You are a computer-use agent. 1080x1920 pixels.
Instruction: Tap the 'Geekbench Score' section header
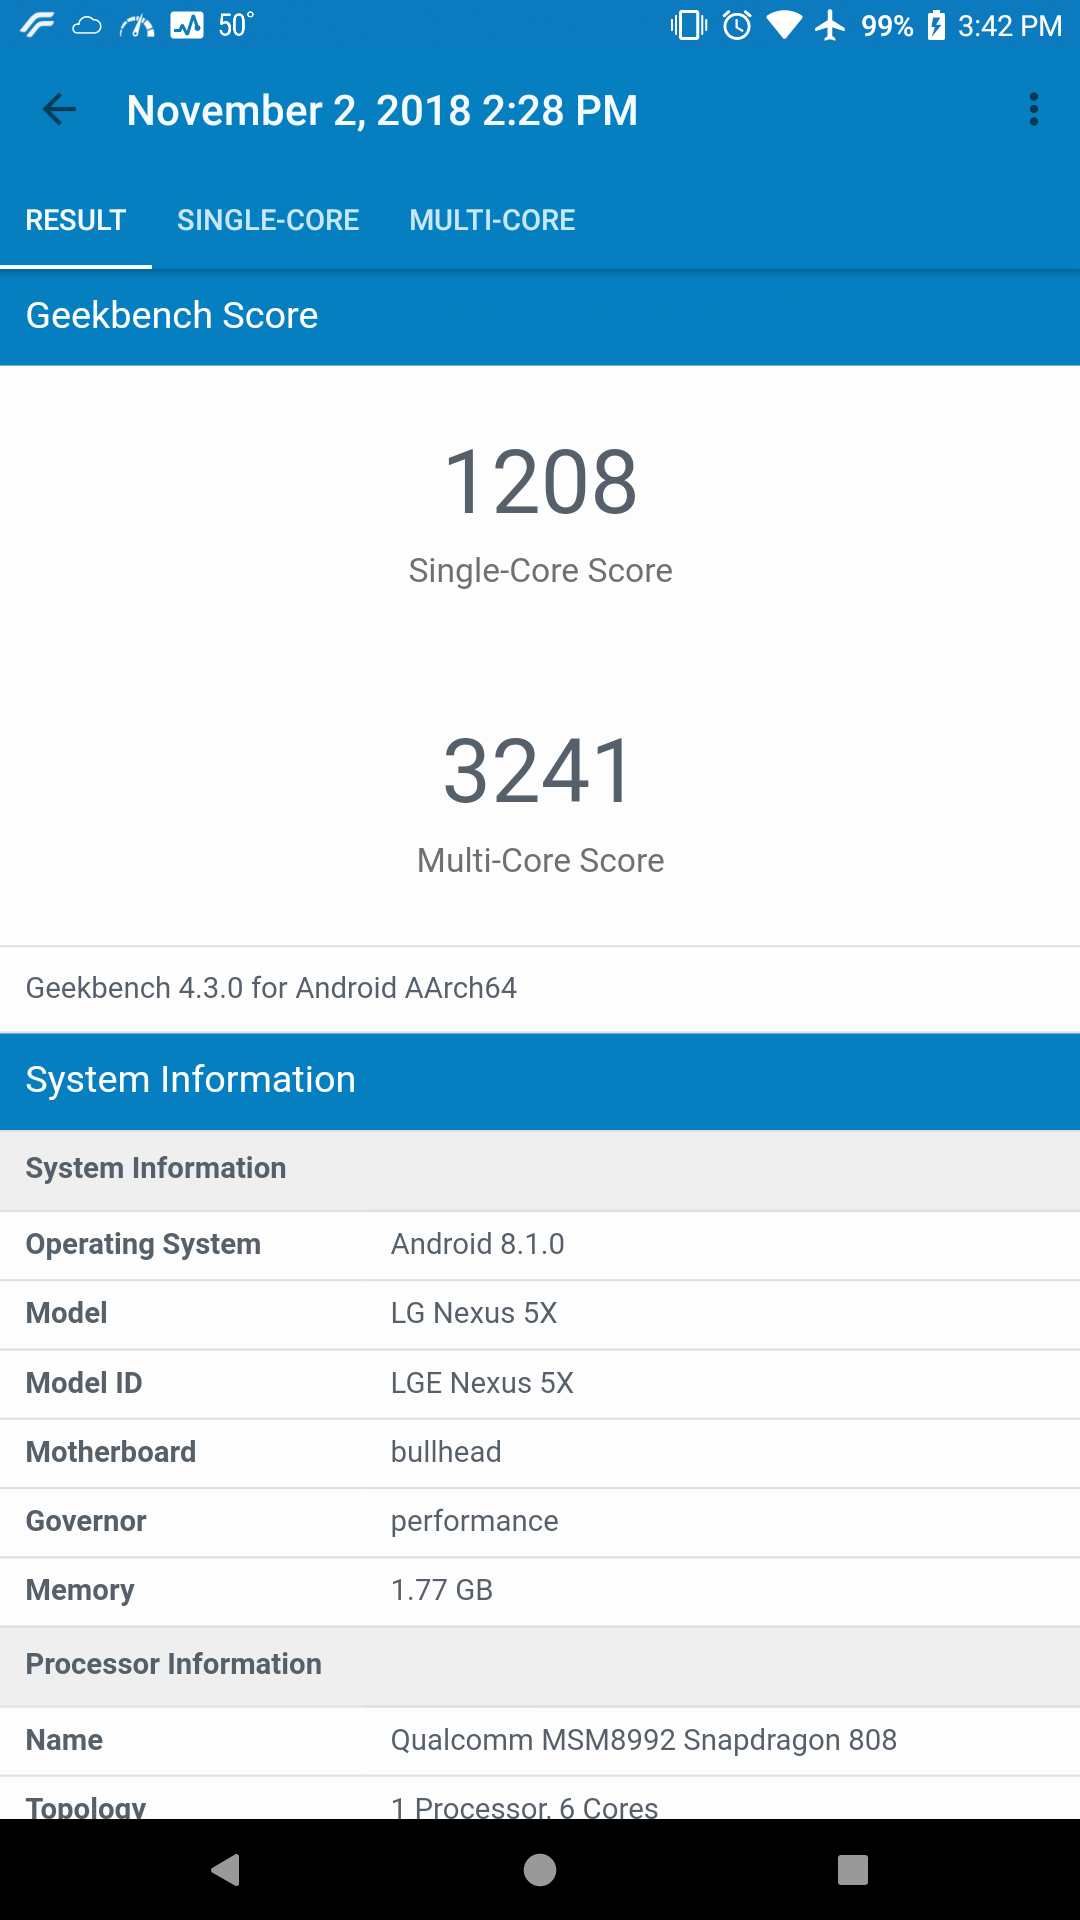pos(540,316)
